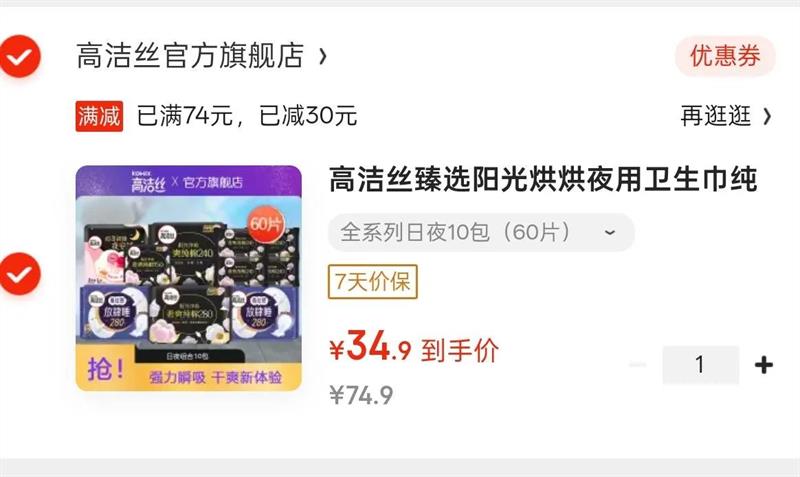The width and height of the screenshot is (800, 477).
Task: Toggle the 高洁丝官方旗舰店 store checkbox
Action: pyautogui.click(x=19, y=56)
